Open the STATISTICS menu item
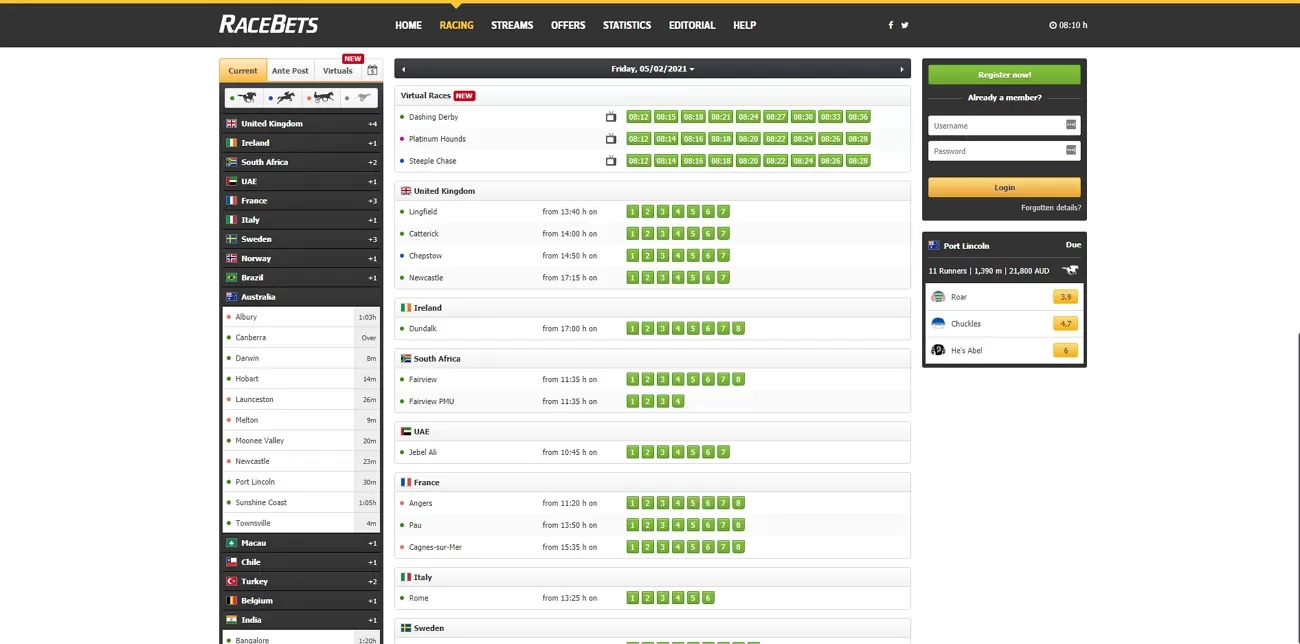 (x=627, y=25)
